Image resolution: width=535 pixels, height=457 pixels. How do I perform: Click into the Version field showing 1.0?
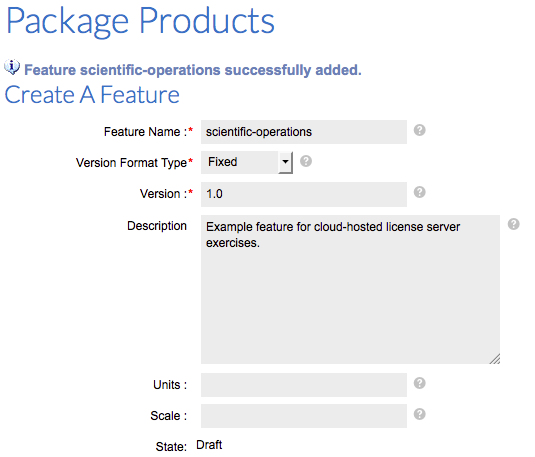pyautogui.click(x=304, y=194)
